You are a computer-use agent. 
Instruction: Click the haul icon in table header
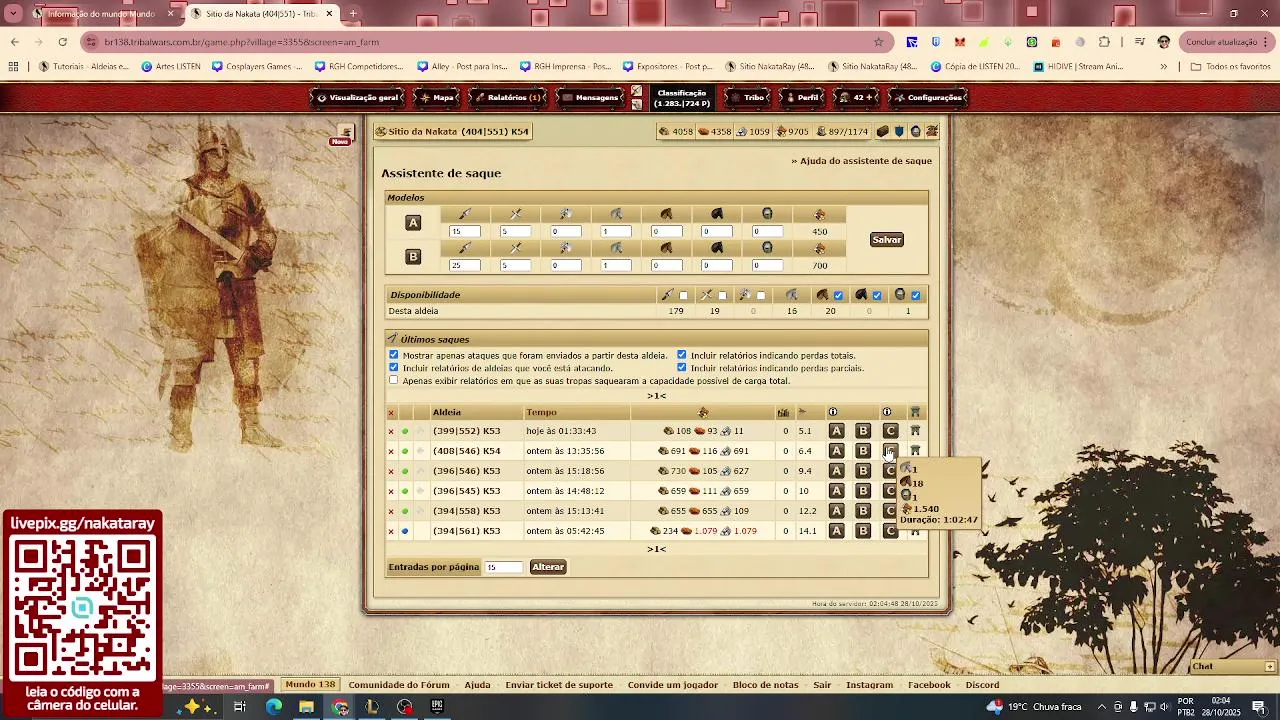703,412
